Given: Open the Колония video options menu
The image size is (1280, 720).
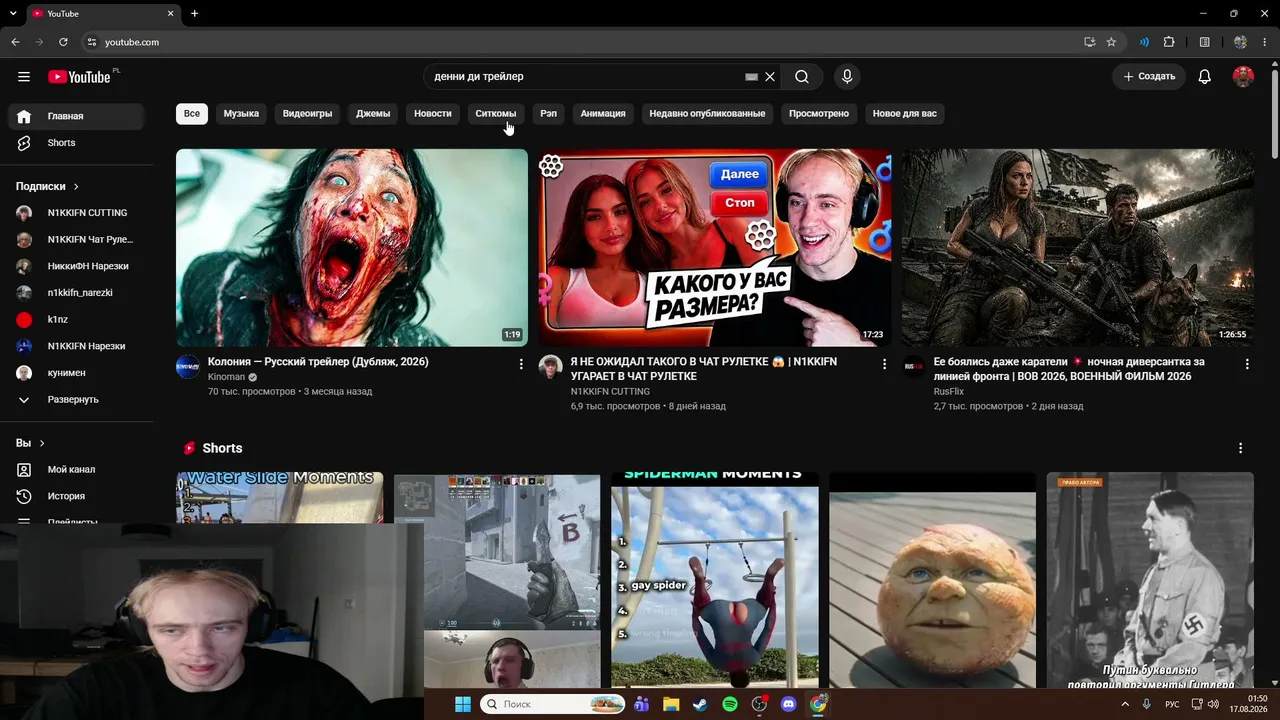Looking at the screenshot, I should click(x=521, y=365).
